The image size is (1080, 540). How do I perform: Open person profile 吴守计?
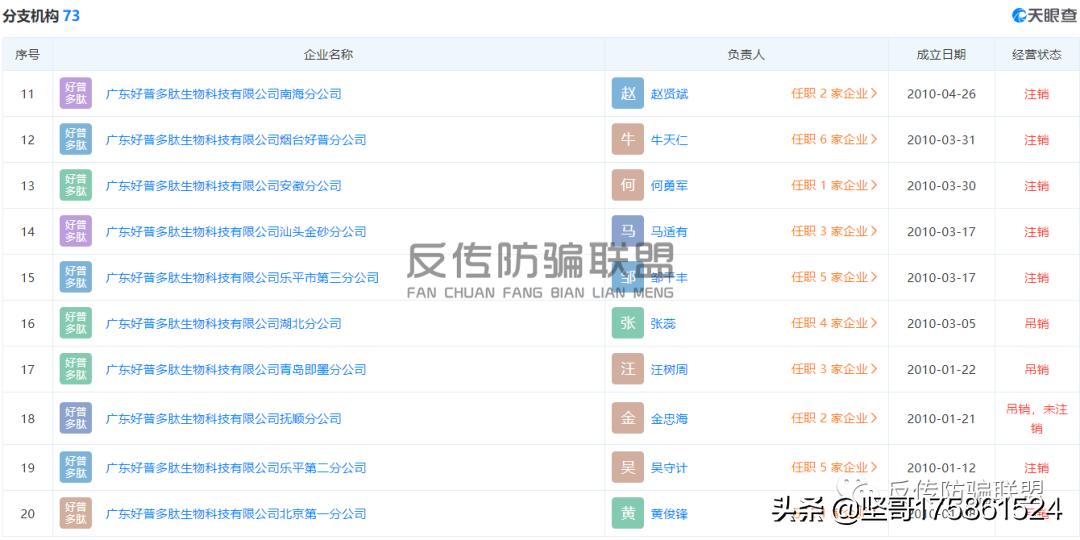[669, 468]
